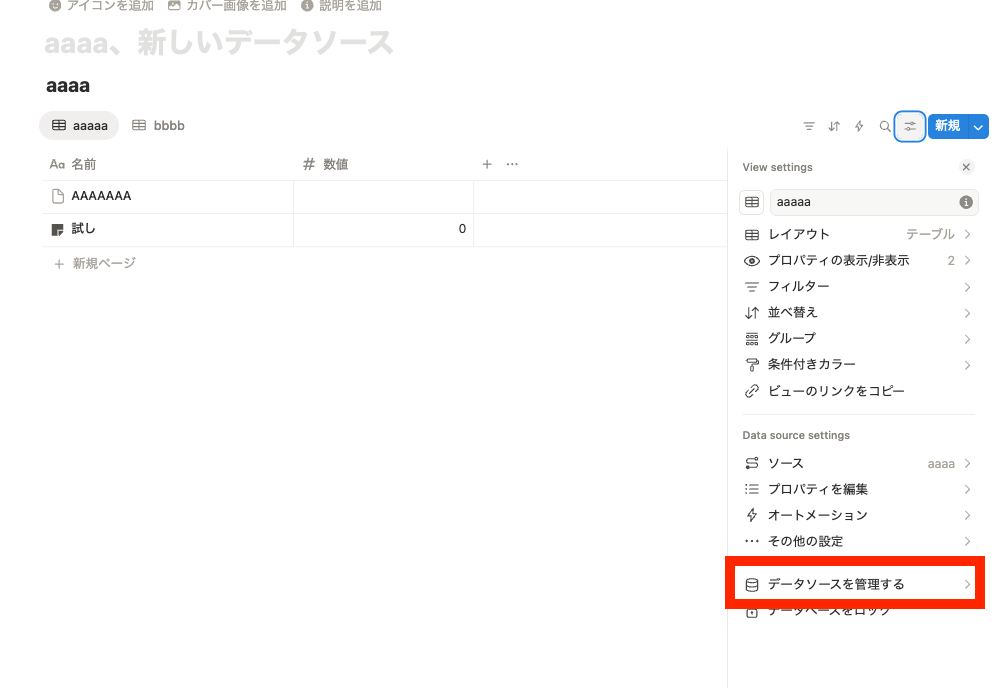Click the blue 新規 button
This screenshot has height=688, width=1001.
tap(946, 126)
